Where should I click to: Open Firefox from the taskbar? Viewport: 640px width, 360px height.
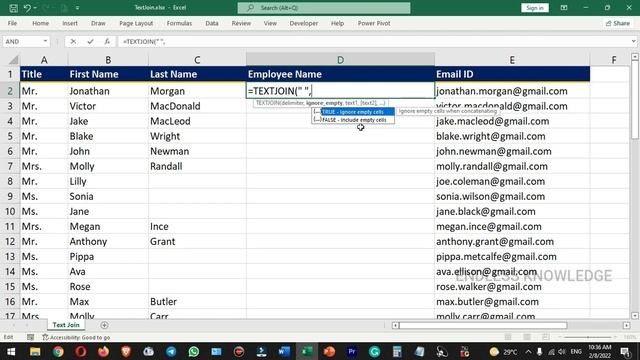pyautogui.click(x=104, y=351)
